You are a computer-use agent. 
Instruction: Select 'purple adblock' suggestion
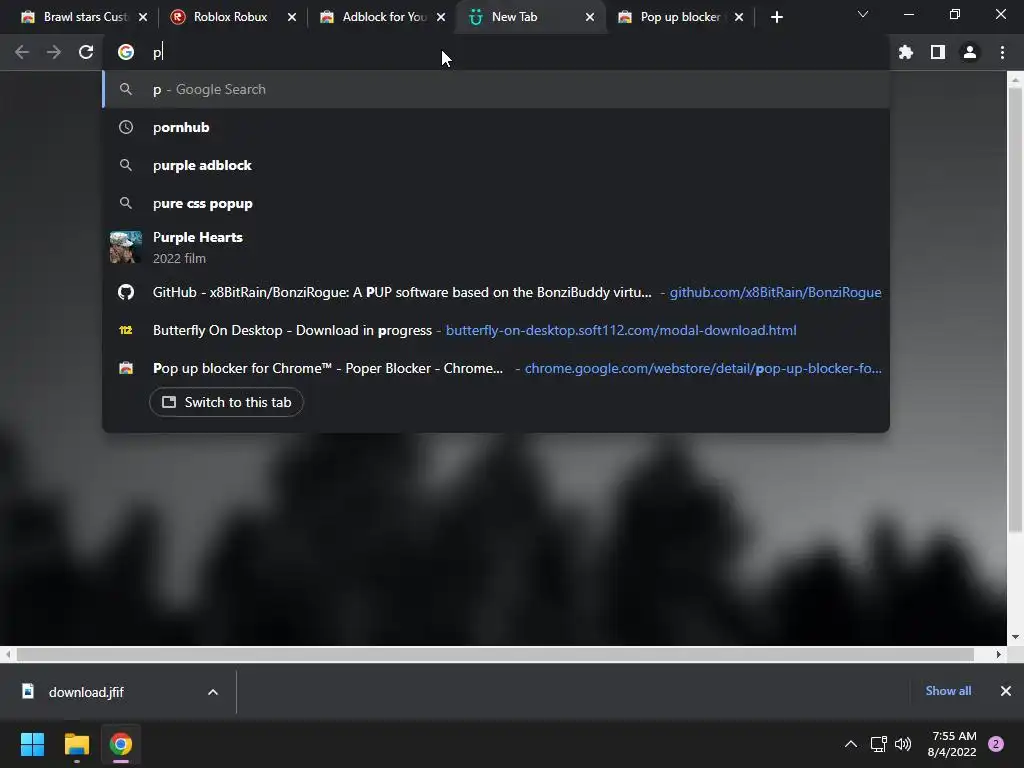point(496,165)
